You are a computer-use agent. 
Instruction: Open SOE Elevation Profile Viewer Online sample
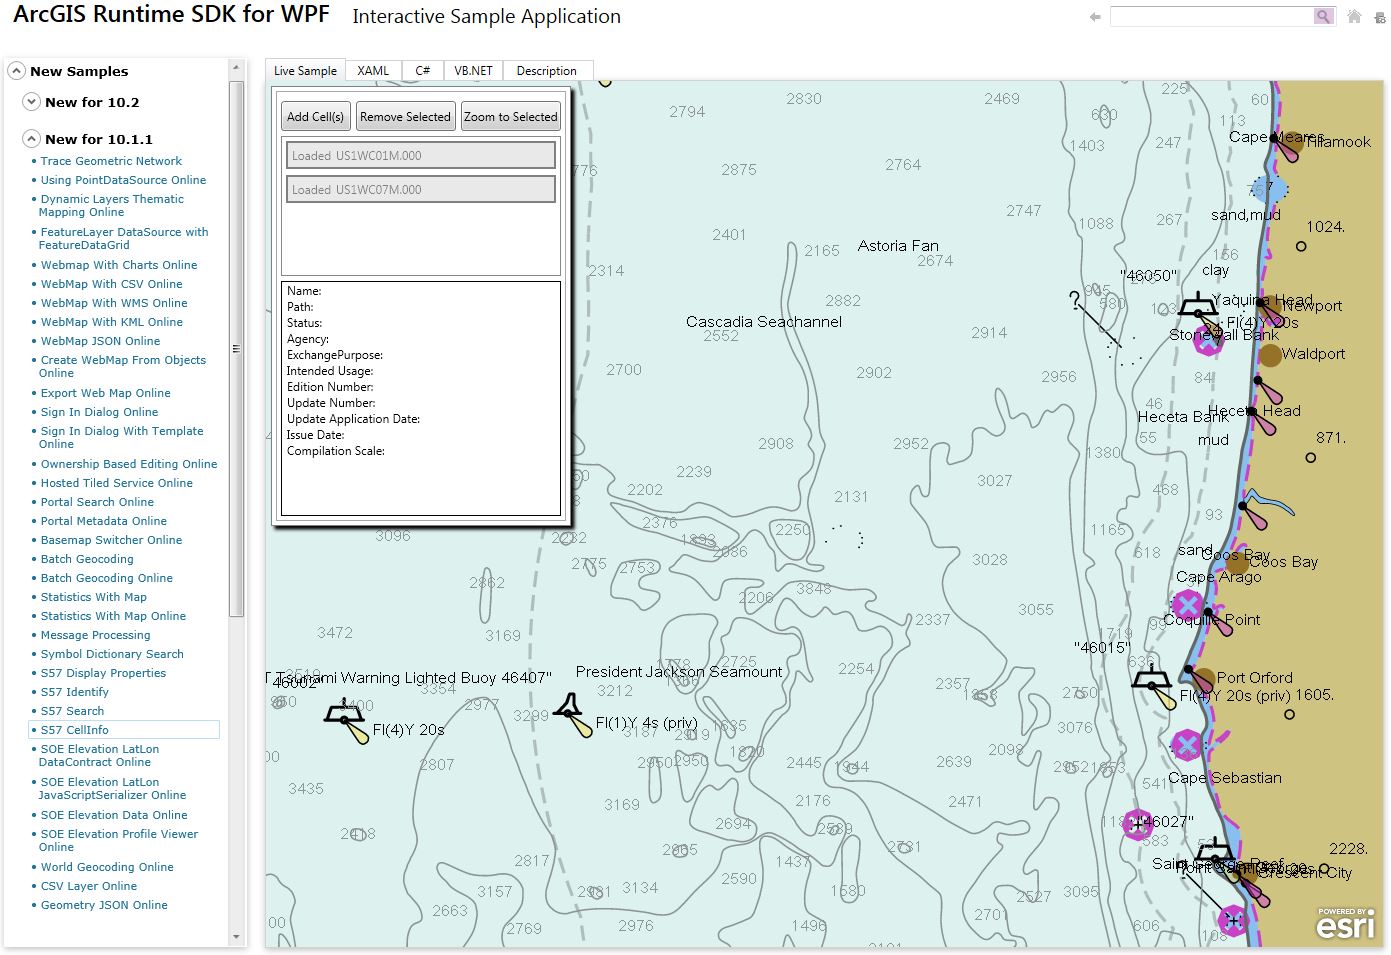[118, 841]
